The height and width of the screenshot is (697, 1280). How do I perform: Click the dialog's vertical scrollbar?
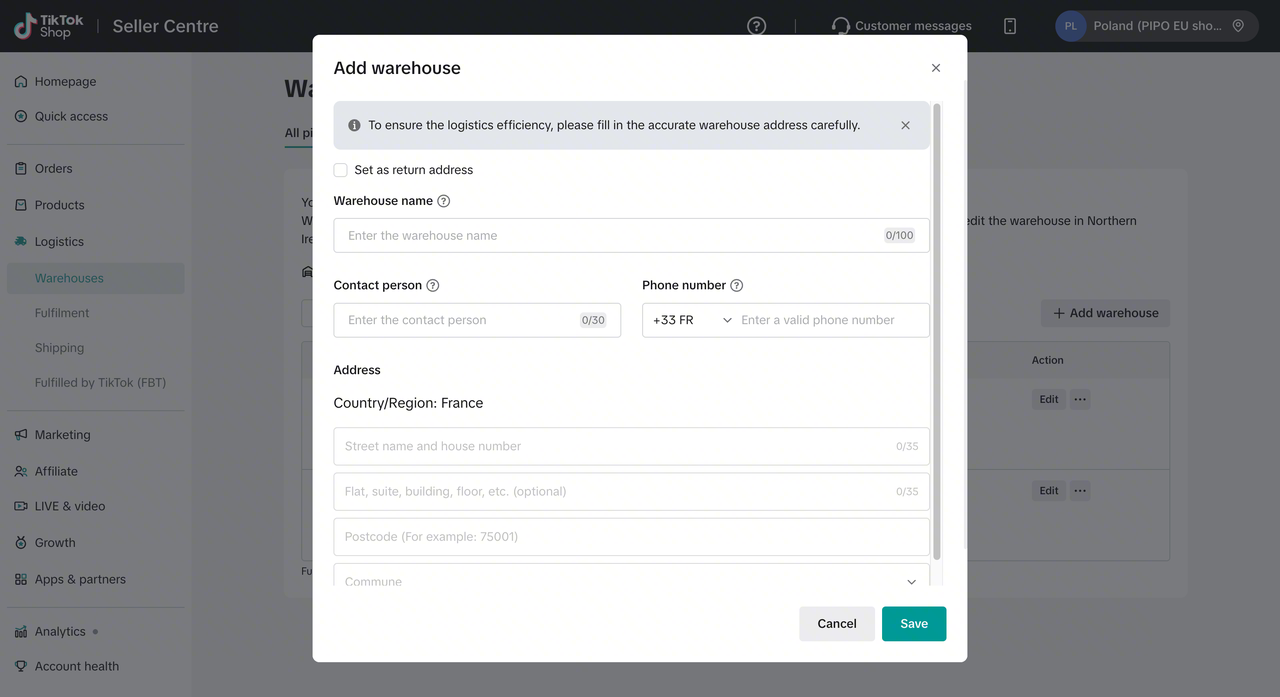click(x=937, y=330)
